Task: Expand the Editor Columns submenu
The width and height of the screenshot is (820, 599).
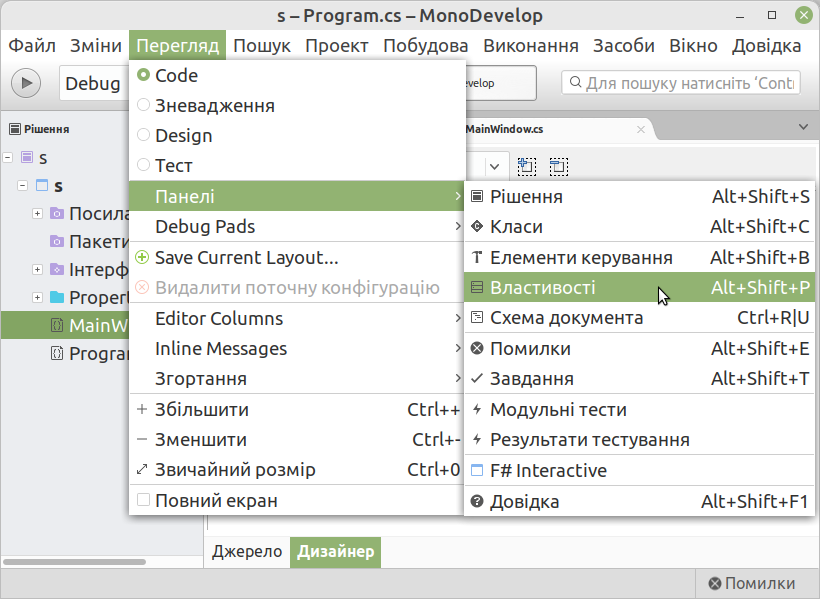Action: click(x=297, y=318)
